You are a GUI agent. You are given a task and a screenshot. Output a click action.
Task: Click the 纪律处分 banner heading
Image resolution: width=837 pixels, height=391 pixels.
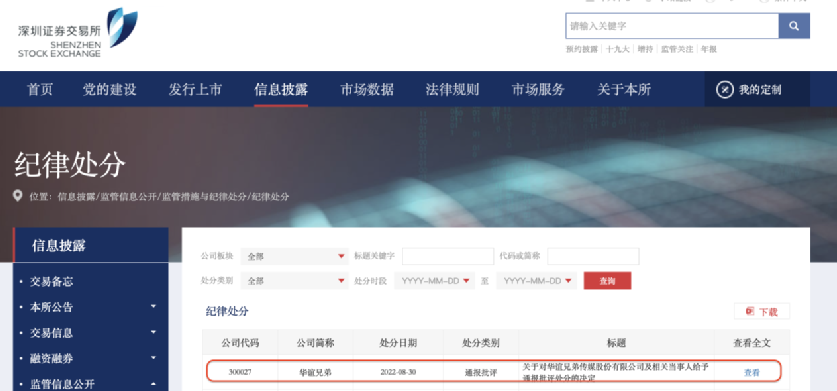[69, 164]
